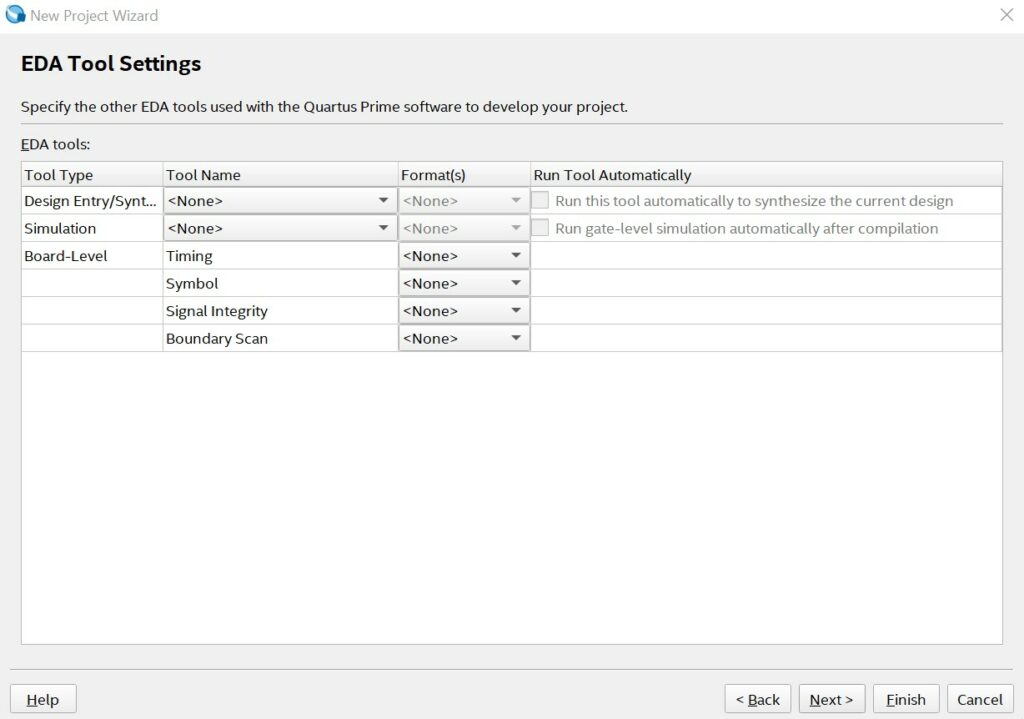Close the New Project Wizard window
This screenshot has width=1024, height=719.
click(1006, 15)
